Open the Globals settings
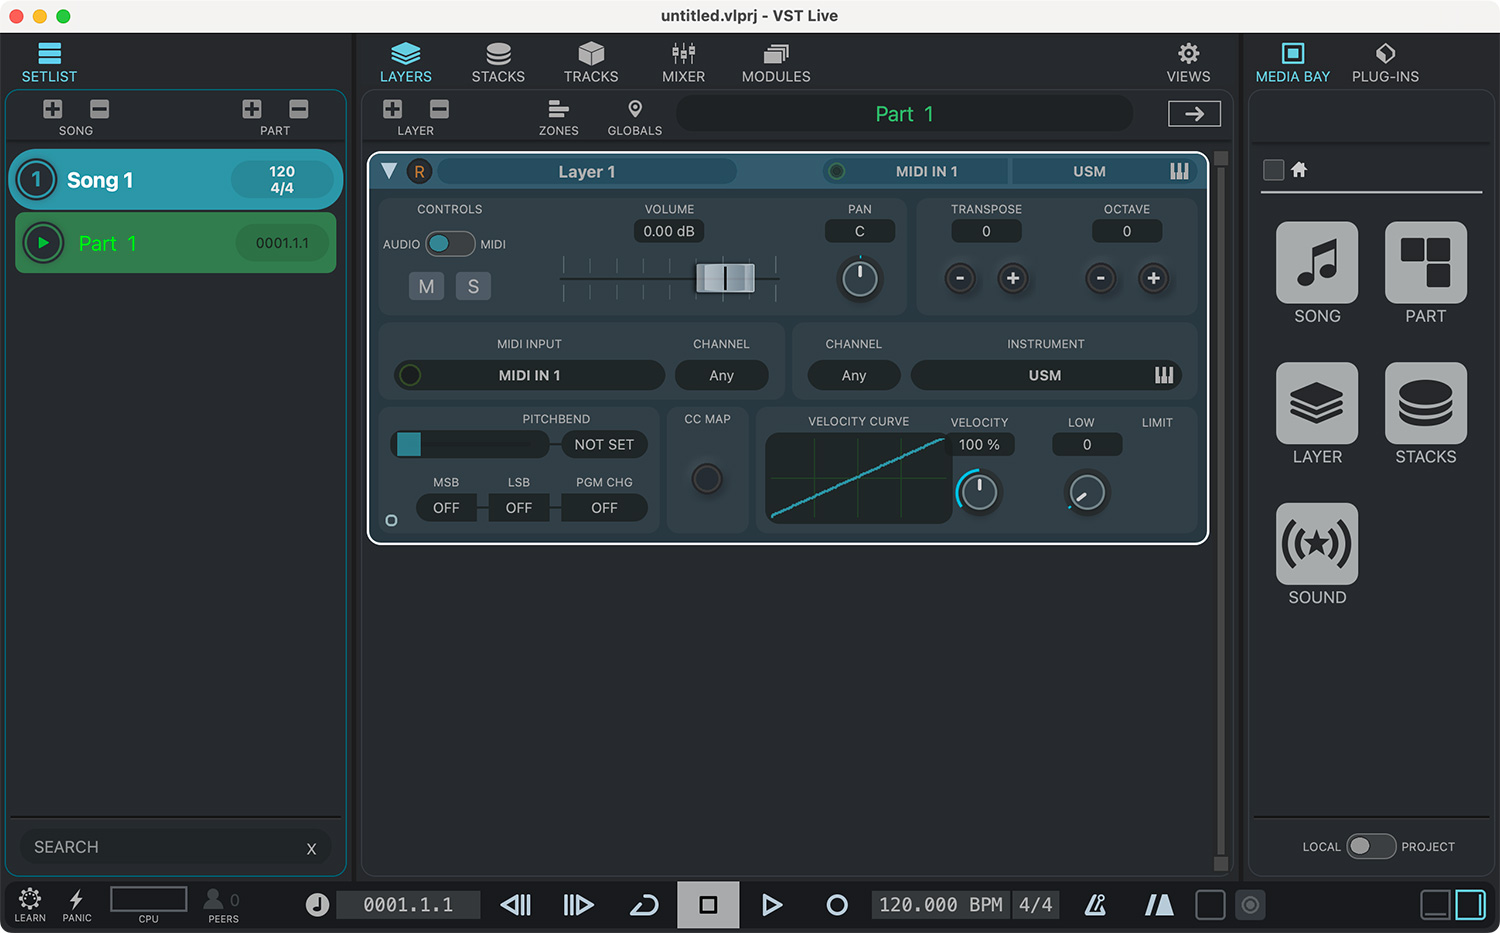The image size is (1500, 933). [x=634, y=115]
